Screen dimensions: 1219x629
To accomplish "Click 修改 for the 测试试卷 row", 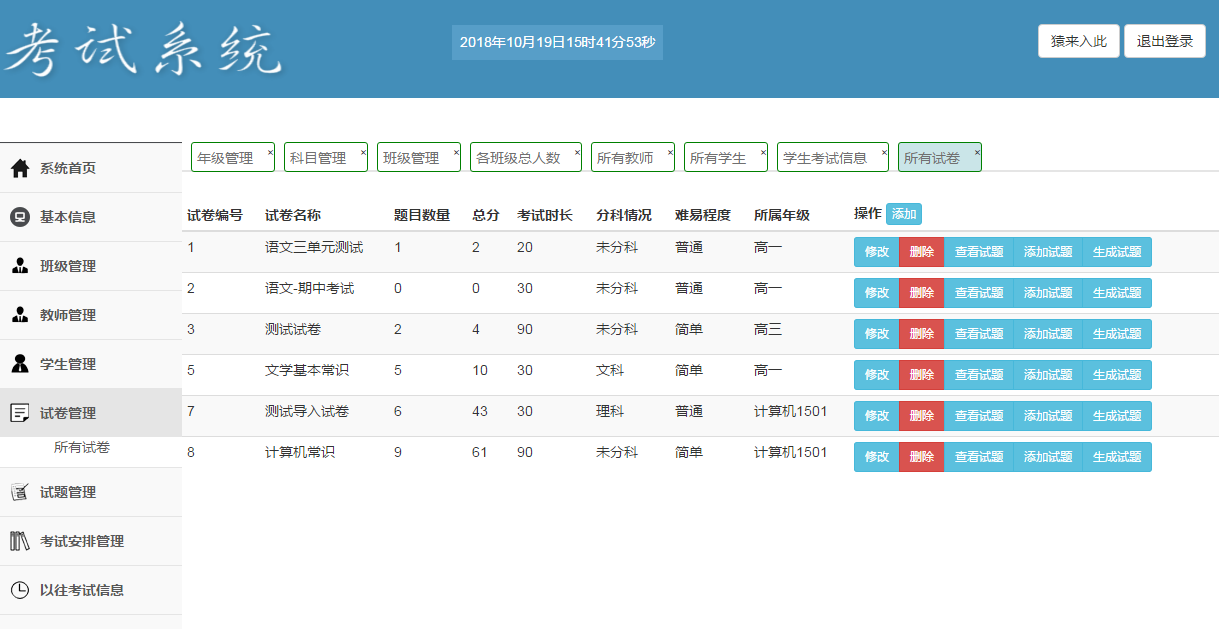I will point(876,333).
